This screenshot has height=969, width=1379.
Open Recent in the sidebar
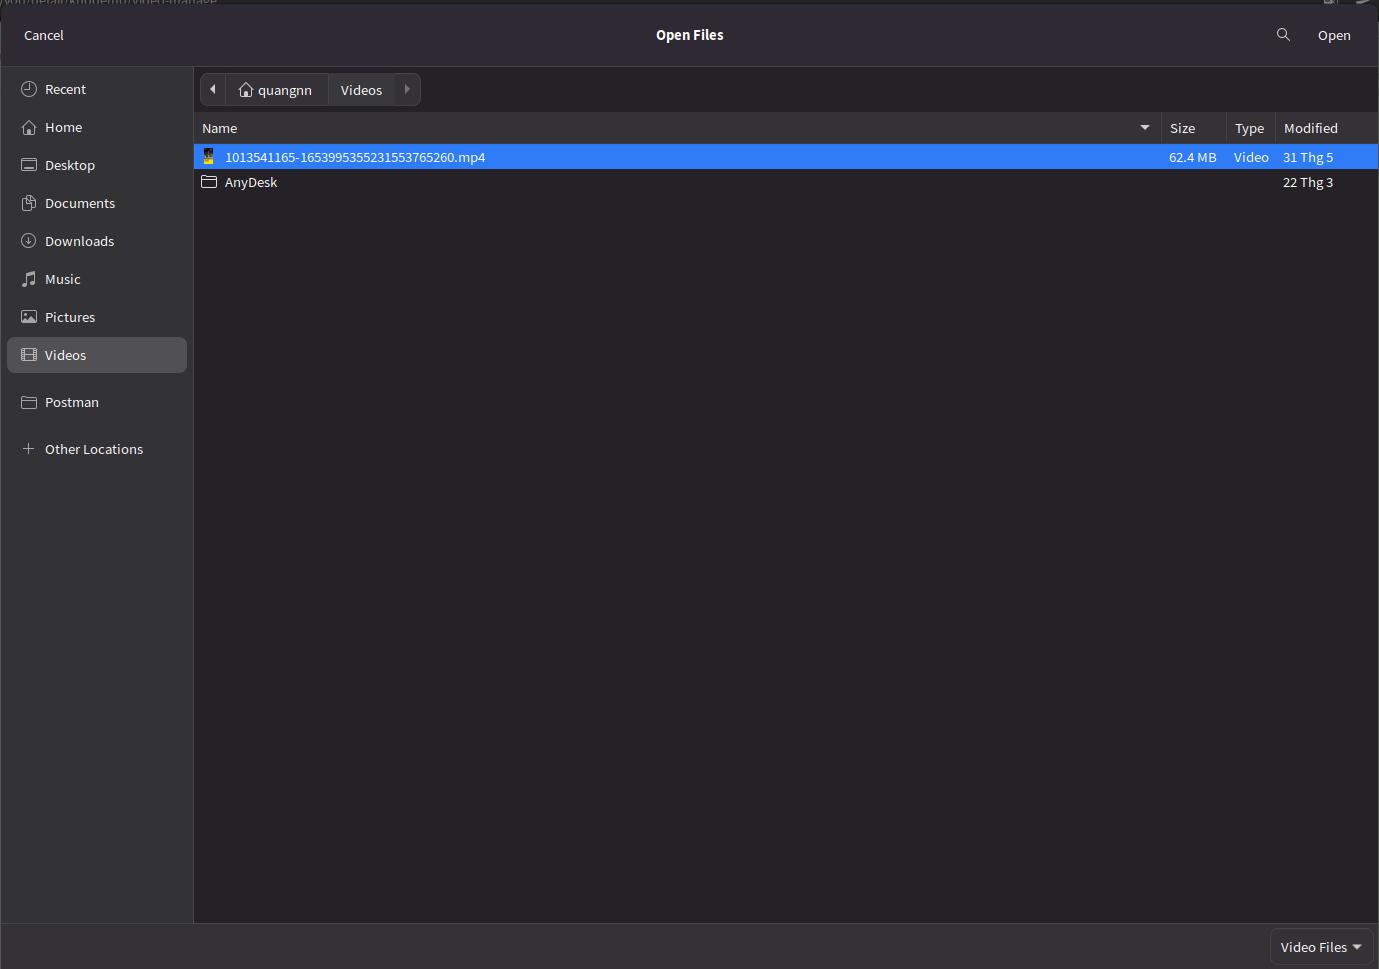pos(97,89)
